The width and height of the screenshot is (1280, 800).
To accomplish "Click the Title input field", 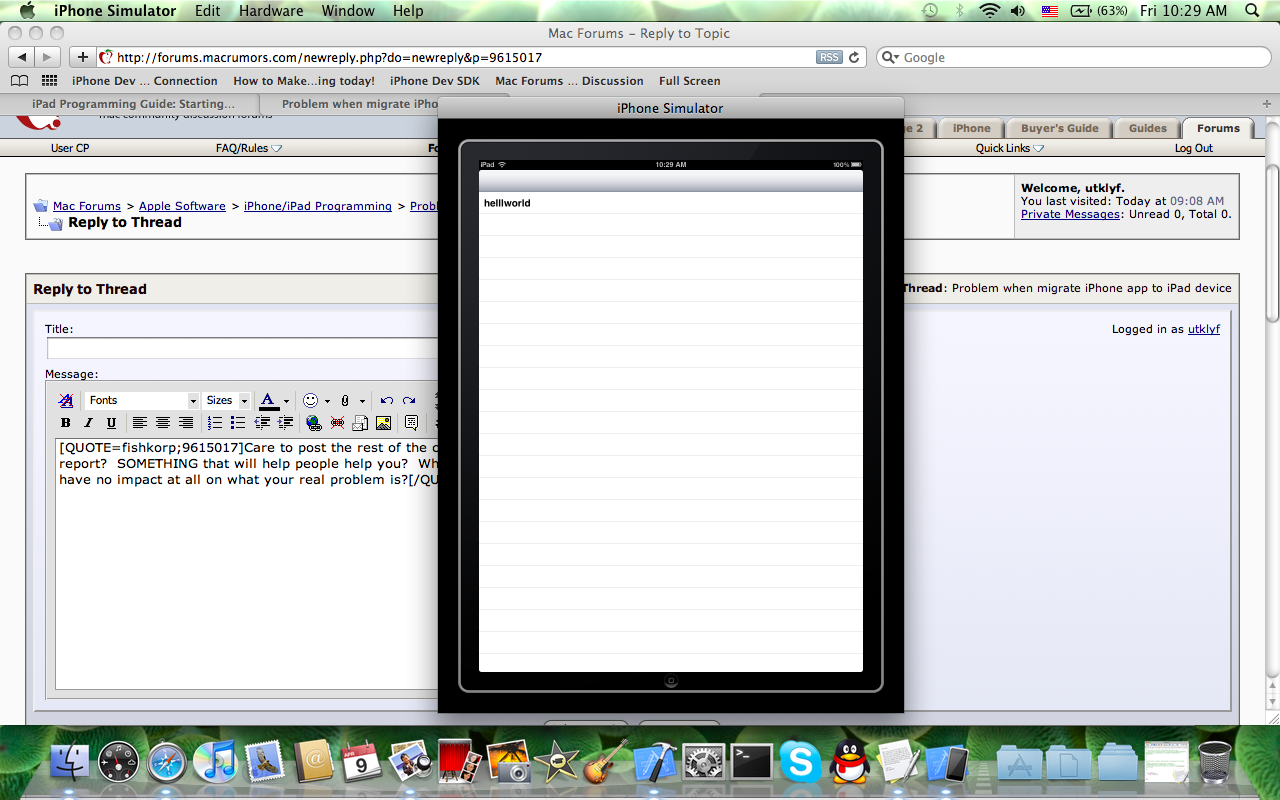I will (x=243, y=348).
